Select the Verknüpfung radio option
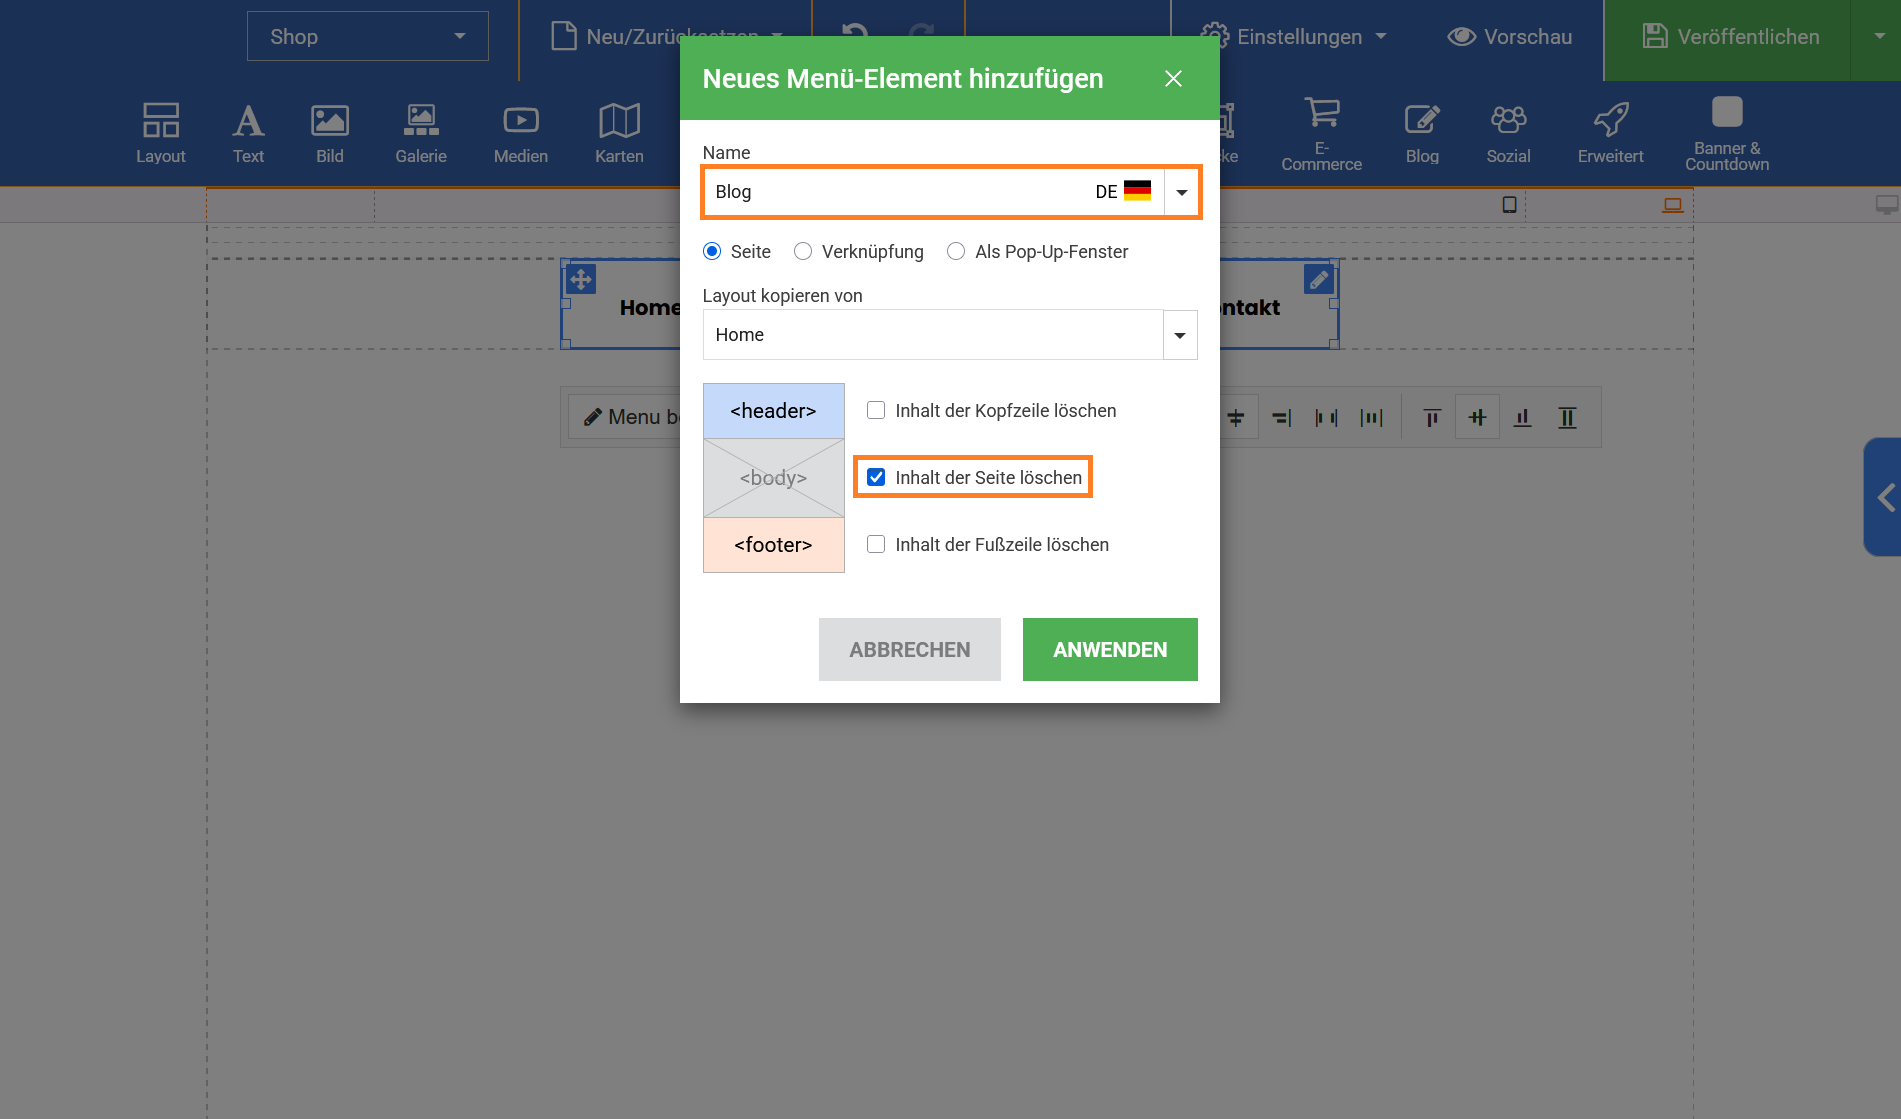Screen dimensions: 1901x1119 [803, 252]
